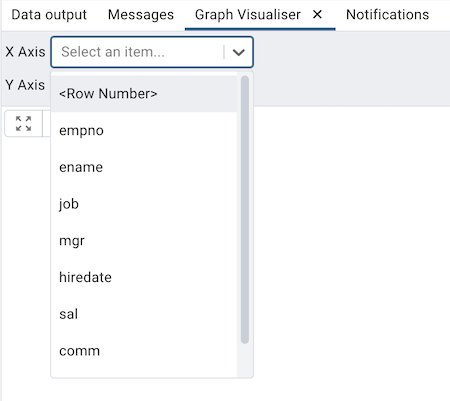Pick the sal column option
Screen dimensions: 450x401
click(144, 314)
